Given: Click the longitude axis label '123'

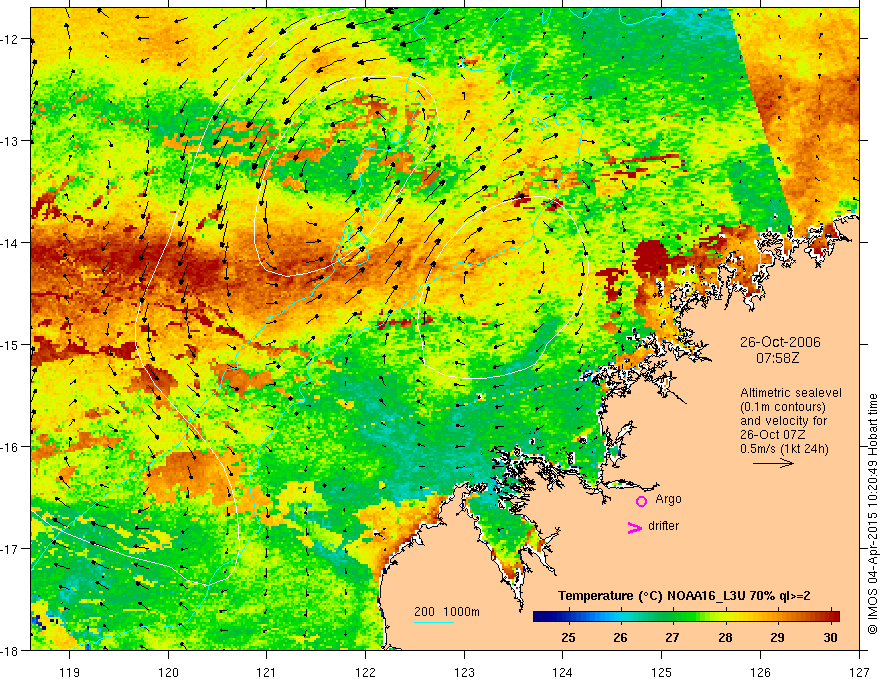Looking at the screenshot, I should 464,672.
